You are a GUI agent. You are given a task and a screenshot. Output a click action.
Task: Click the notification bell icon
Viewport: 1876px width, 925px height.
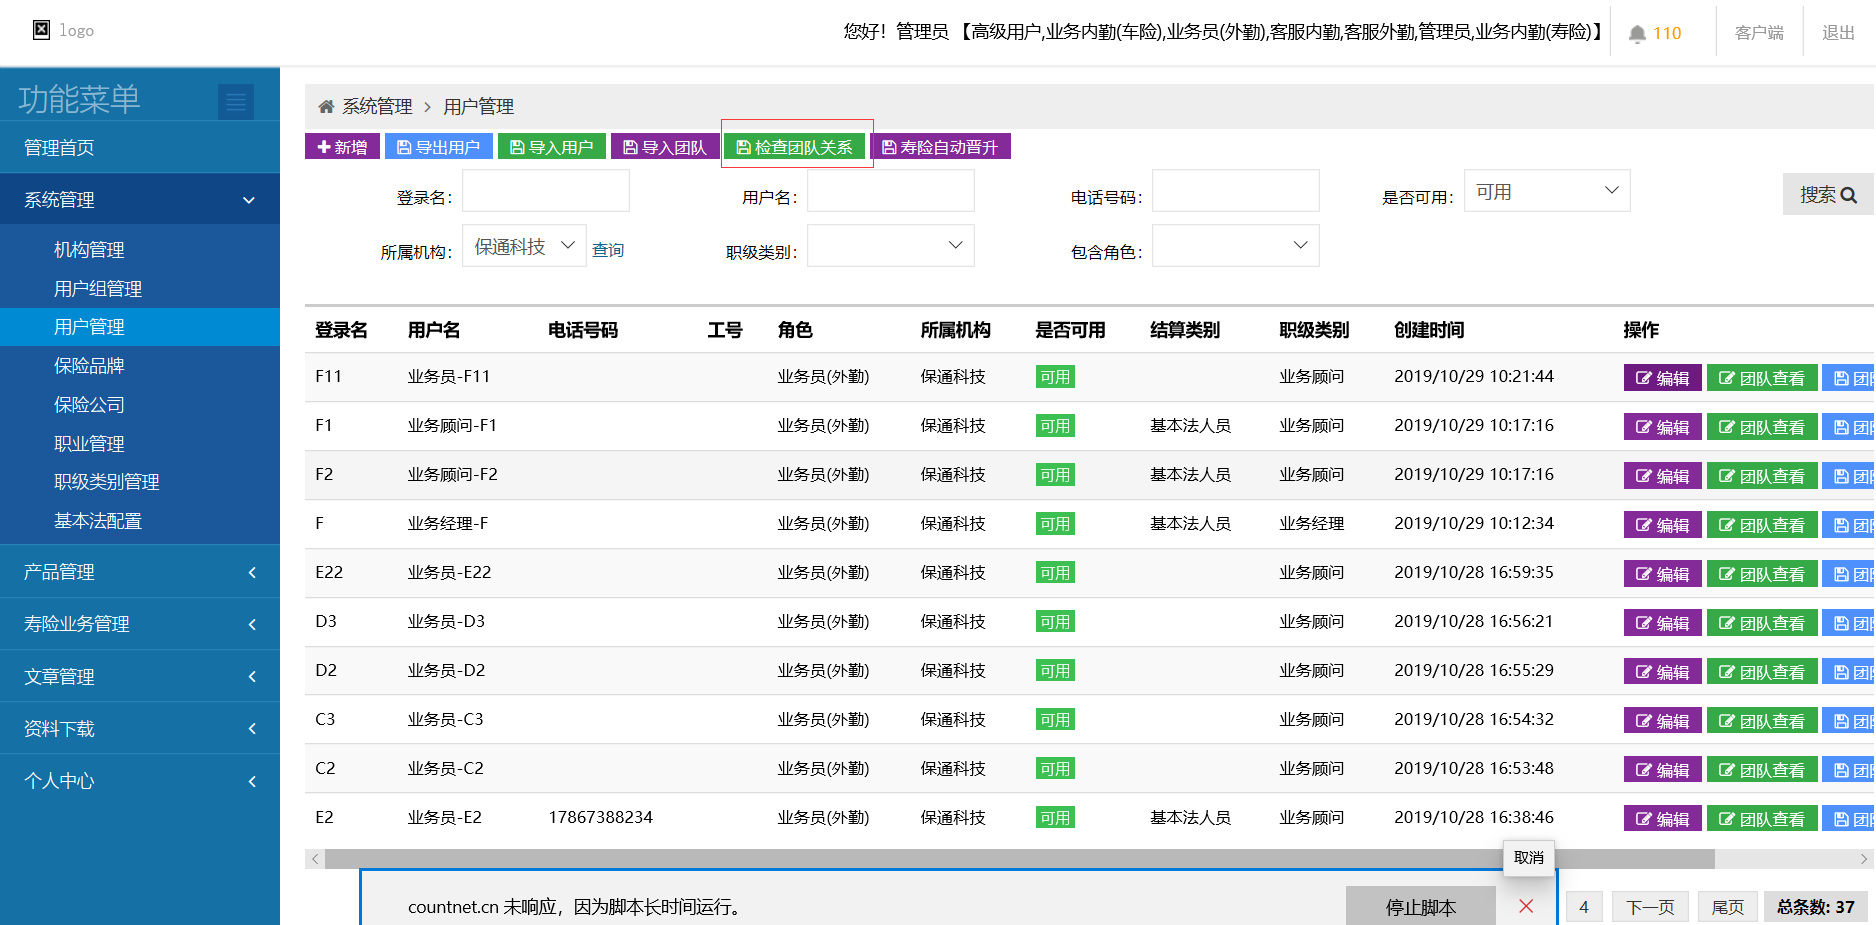tap(1637, 34)
